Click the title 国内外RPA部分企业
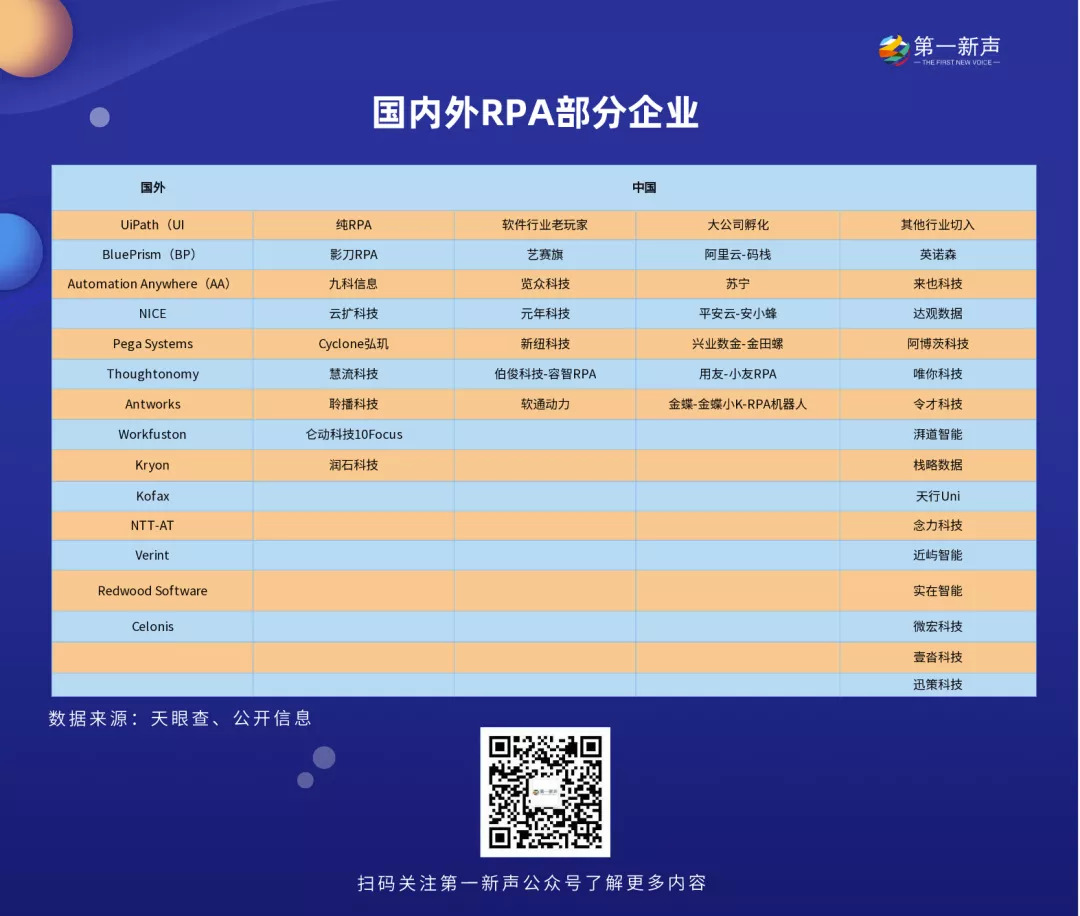The width and height of the screenshot is (1080, 916). (535, 112)
